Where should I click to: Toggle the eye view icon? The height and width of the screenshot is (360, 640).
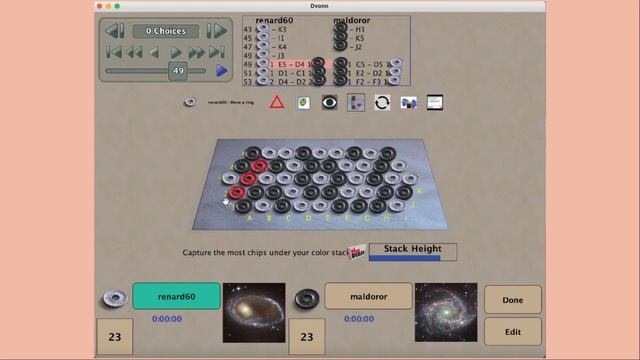pos(329,102)
